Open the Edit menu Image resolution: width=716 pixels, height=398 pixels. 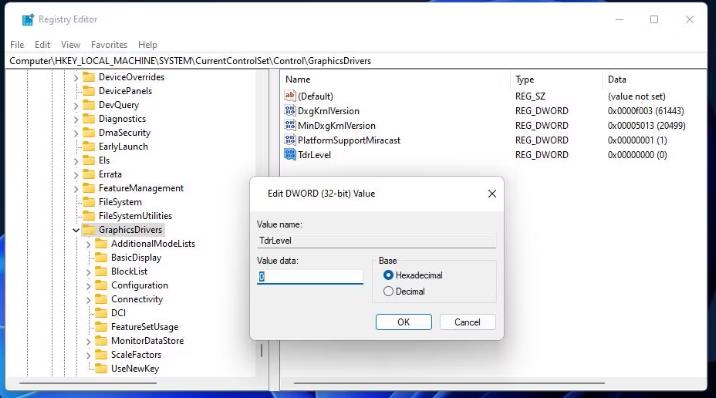click(42, 45)
